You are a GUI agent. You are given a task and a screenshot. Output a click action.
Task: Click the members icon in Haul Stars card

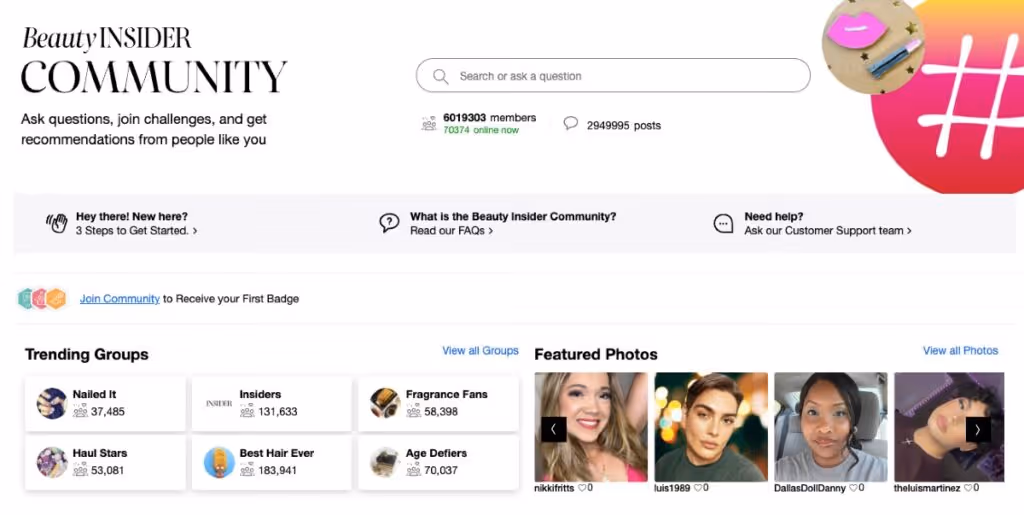tap(80, 470)
